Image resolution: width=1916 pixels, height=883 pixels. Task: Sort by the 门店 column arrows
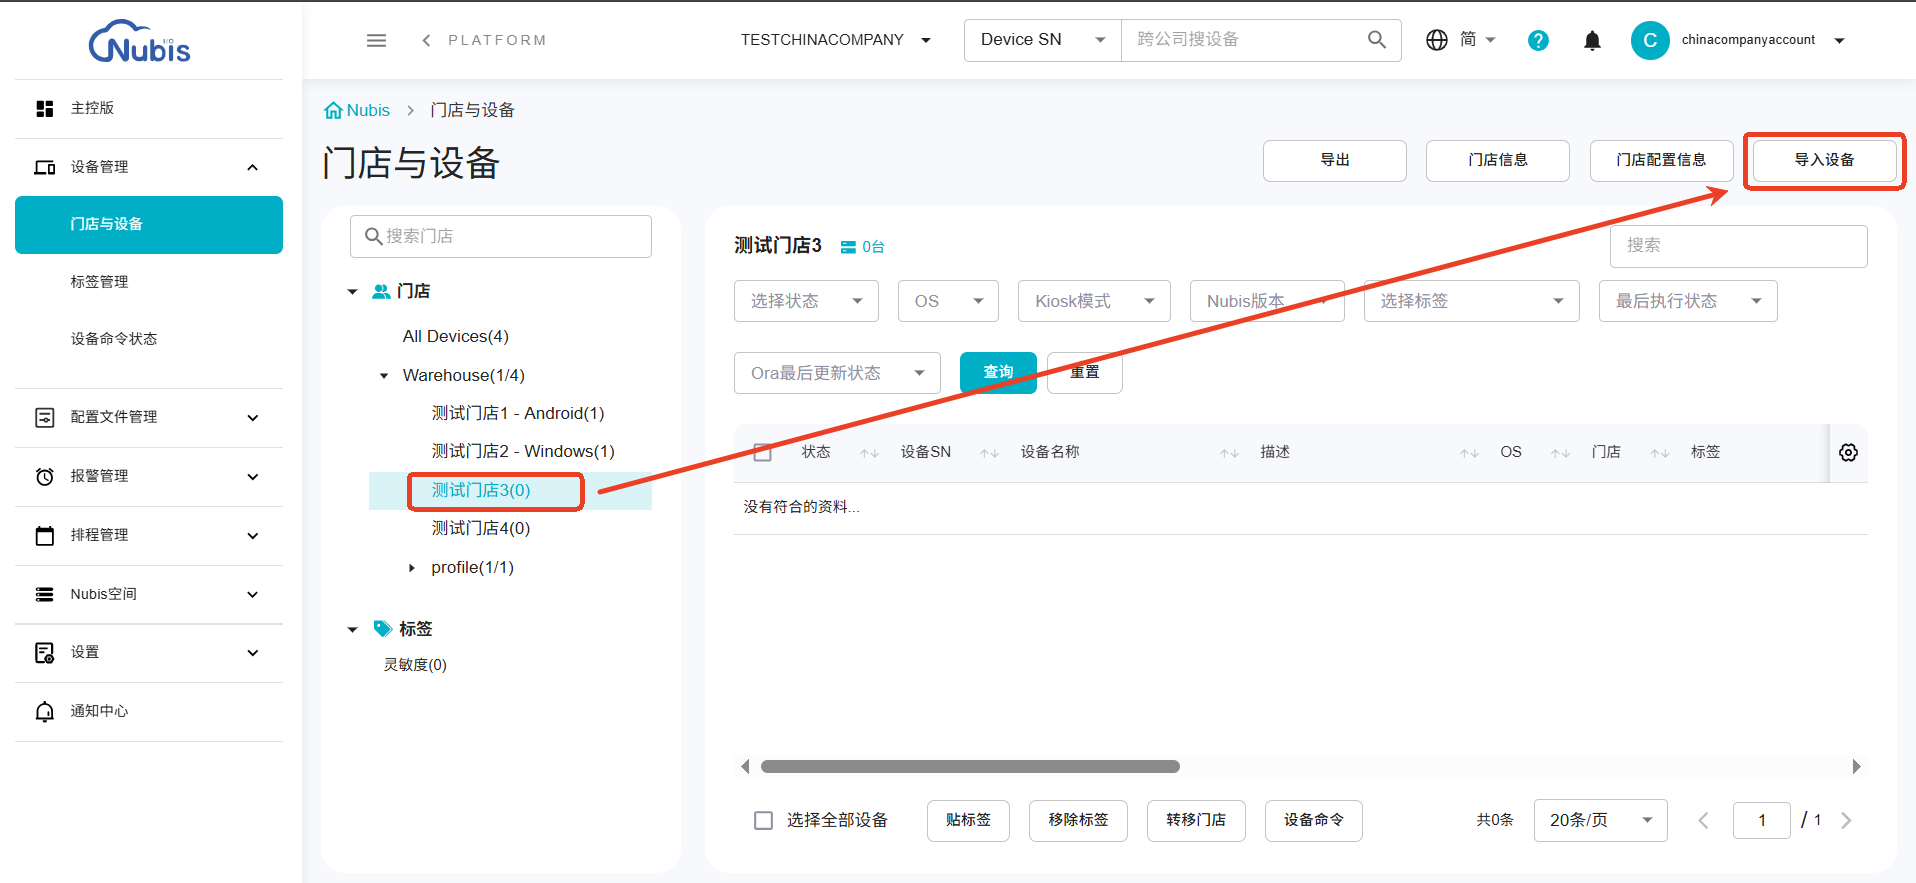point(1660,453)
